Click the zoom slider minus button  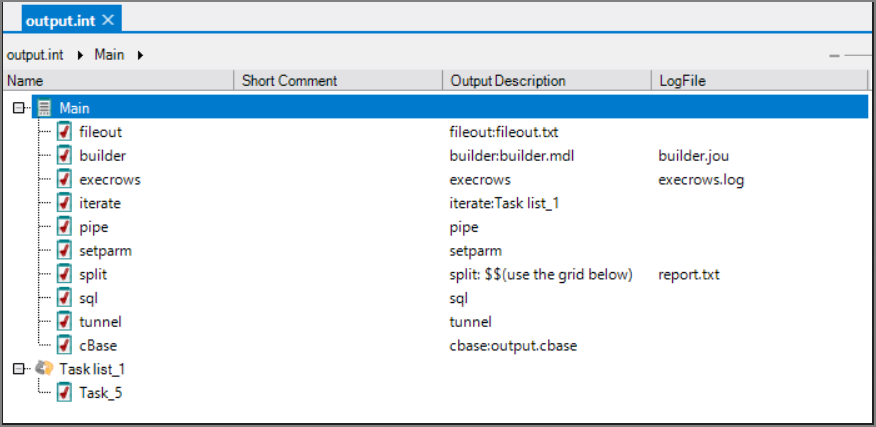pyautogui.click(x=834, y=56)
